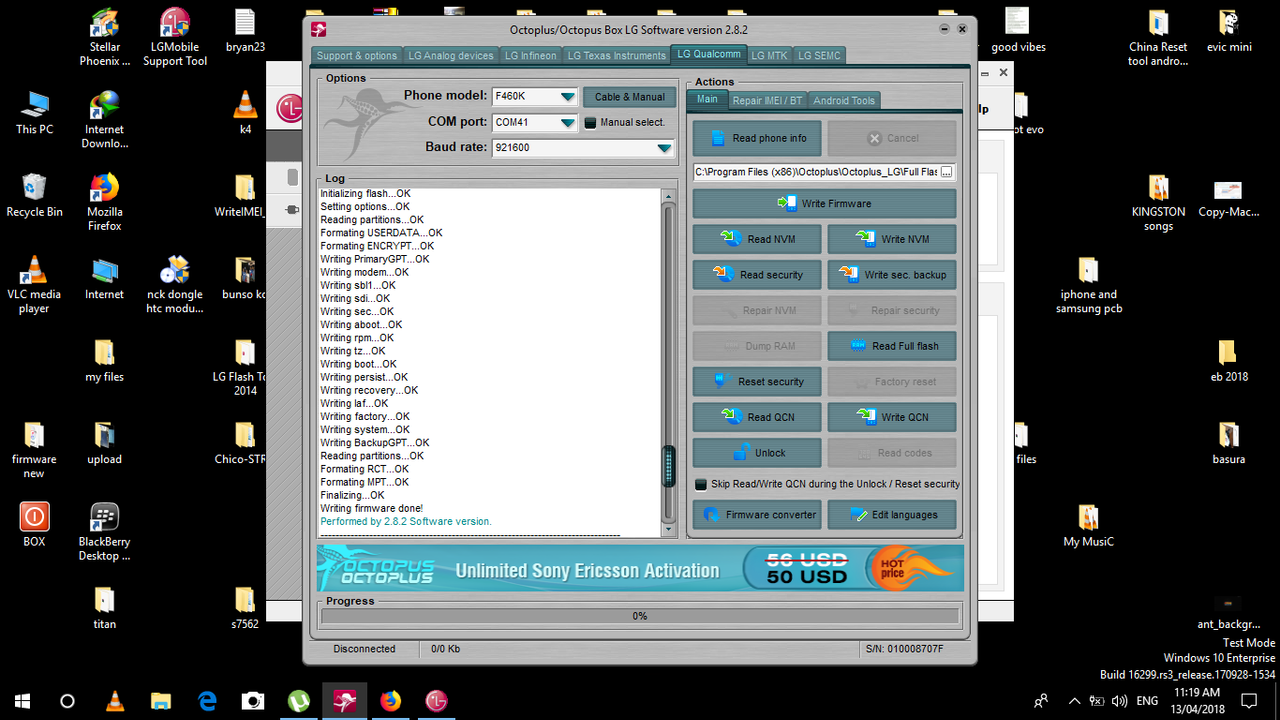Viewport: 1280px width, 720px height.
Task: Click the Read Full flash button
Action: coord(892,346)
